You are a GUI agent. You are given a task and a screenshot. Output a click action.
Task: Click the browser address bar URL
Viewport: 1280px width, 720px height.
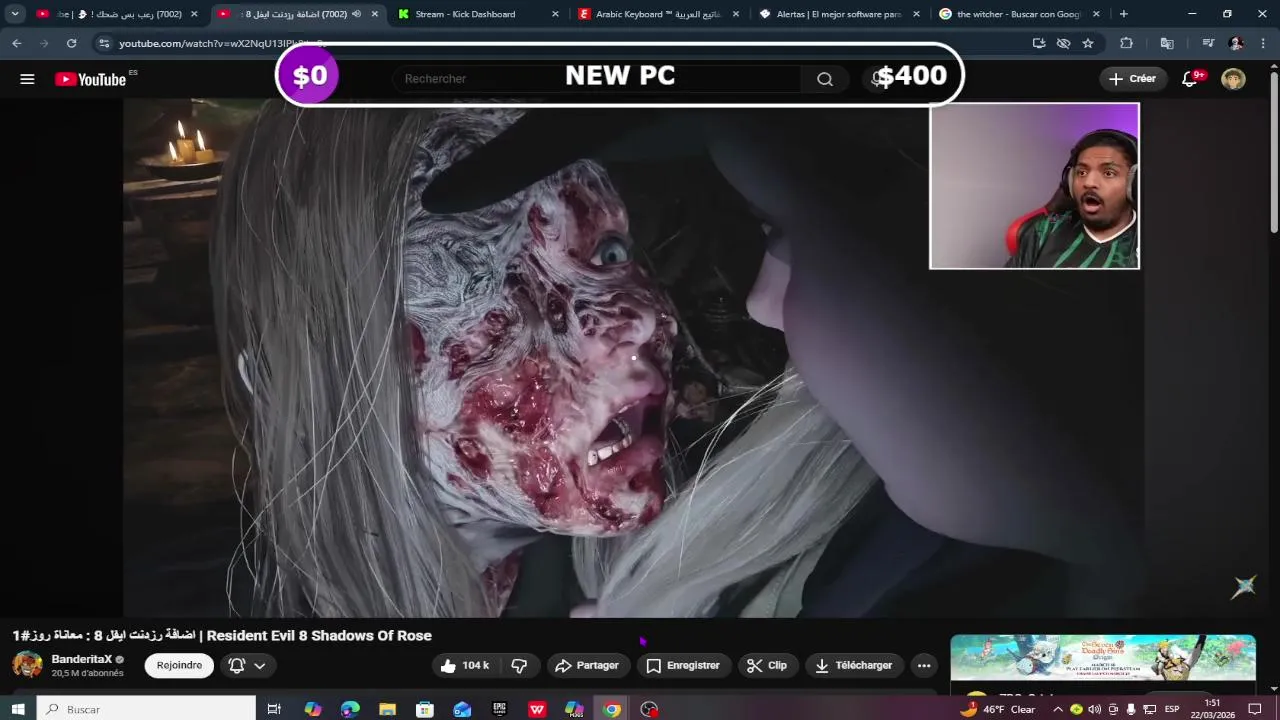[x=222, y=43]
